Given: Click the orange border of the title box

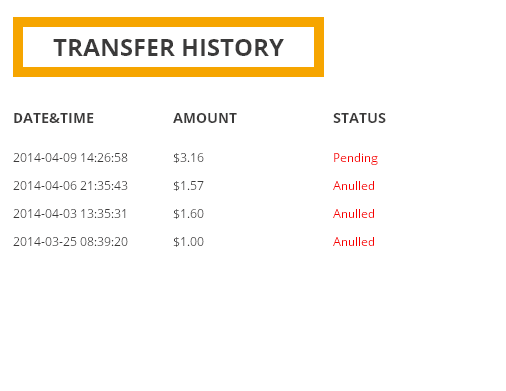Looking at the screenshot, I should click(x=168, y=22).
